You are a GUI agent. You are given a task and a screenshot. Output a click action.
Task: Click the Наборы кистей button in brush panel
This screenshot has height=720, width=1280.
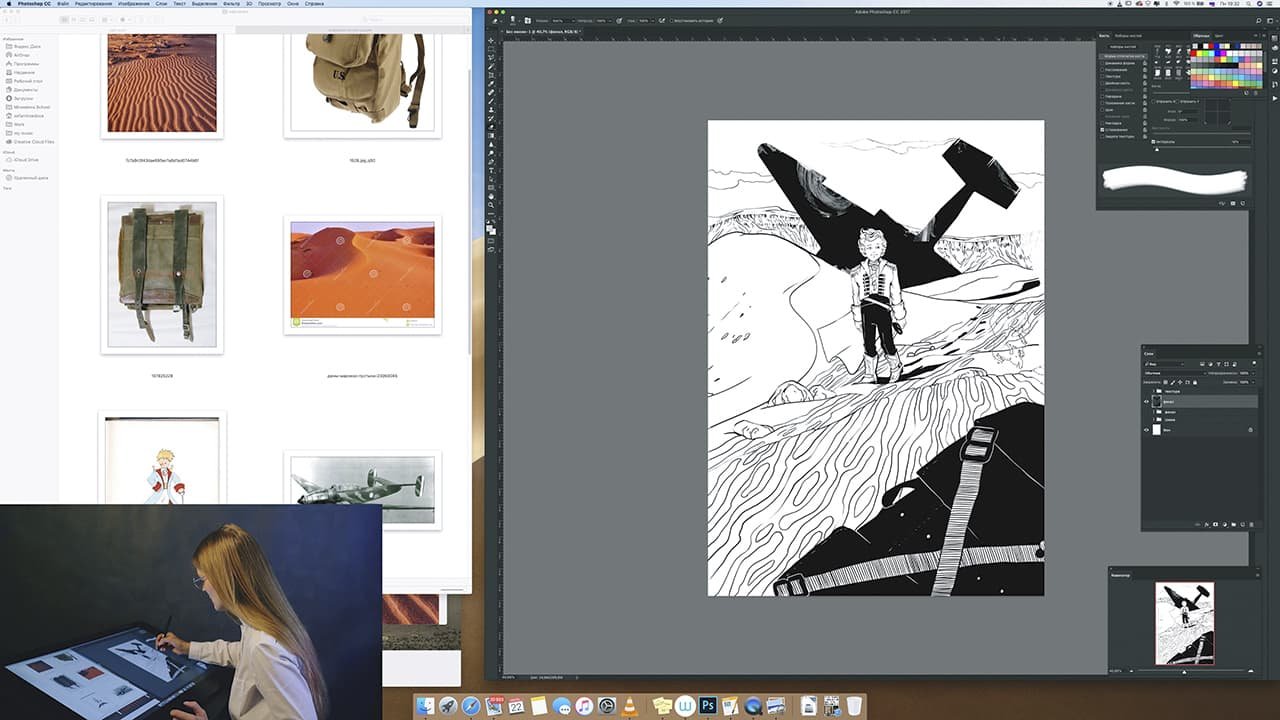click(1123, 47)
